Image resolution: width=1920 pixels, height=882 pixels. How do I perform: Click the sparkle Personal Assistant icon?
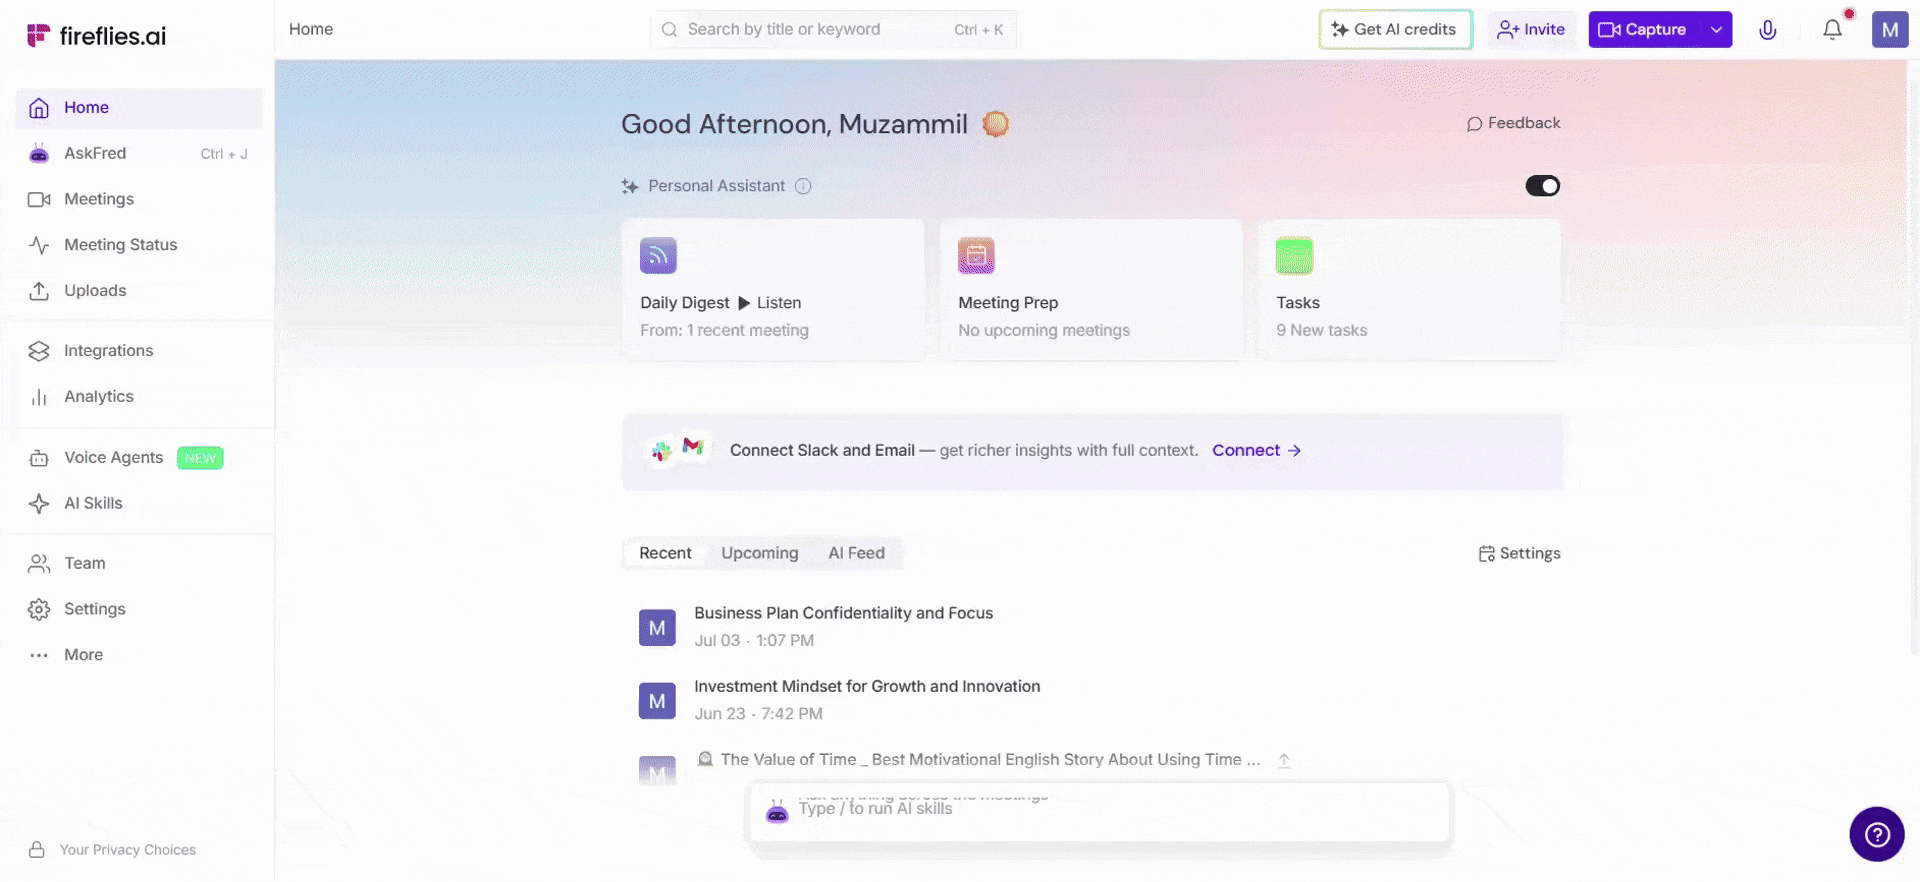pos(630,186)
